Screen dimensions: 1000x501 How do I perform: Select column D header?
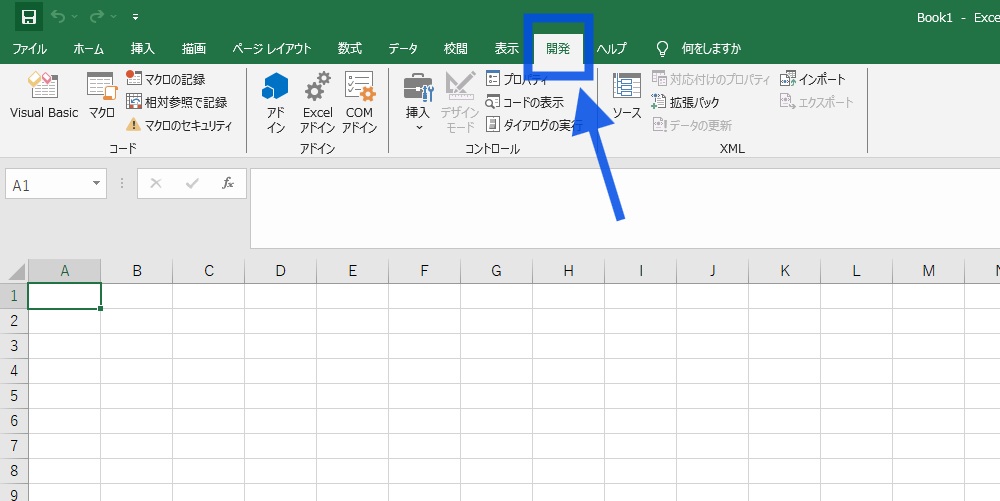coord(280,271)
